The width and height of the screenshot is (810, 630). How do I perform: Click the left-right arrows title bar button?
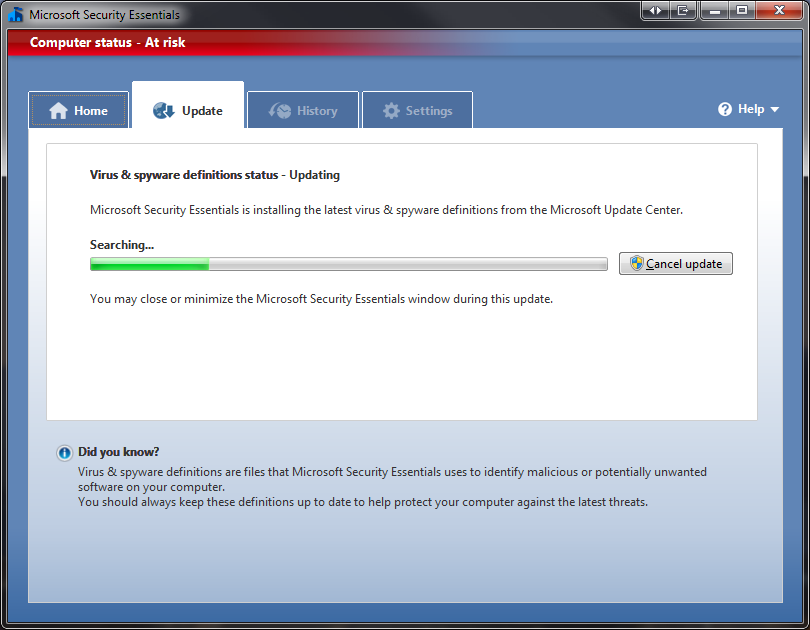(655, 11)
